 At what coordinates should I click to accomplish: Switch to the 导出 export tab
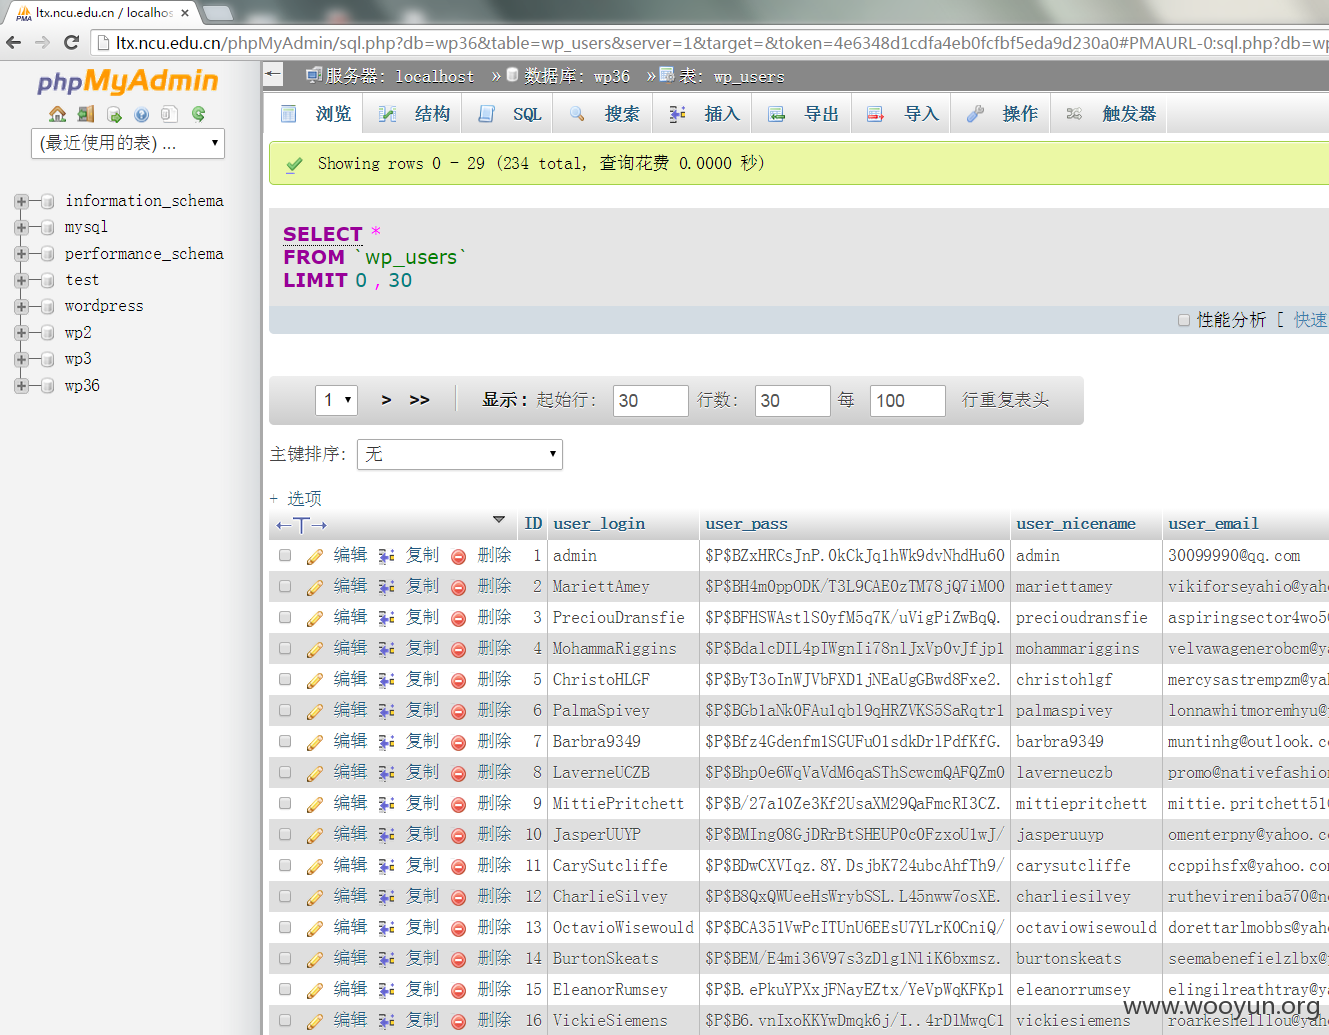click(x=804, y=114)
